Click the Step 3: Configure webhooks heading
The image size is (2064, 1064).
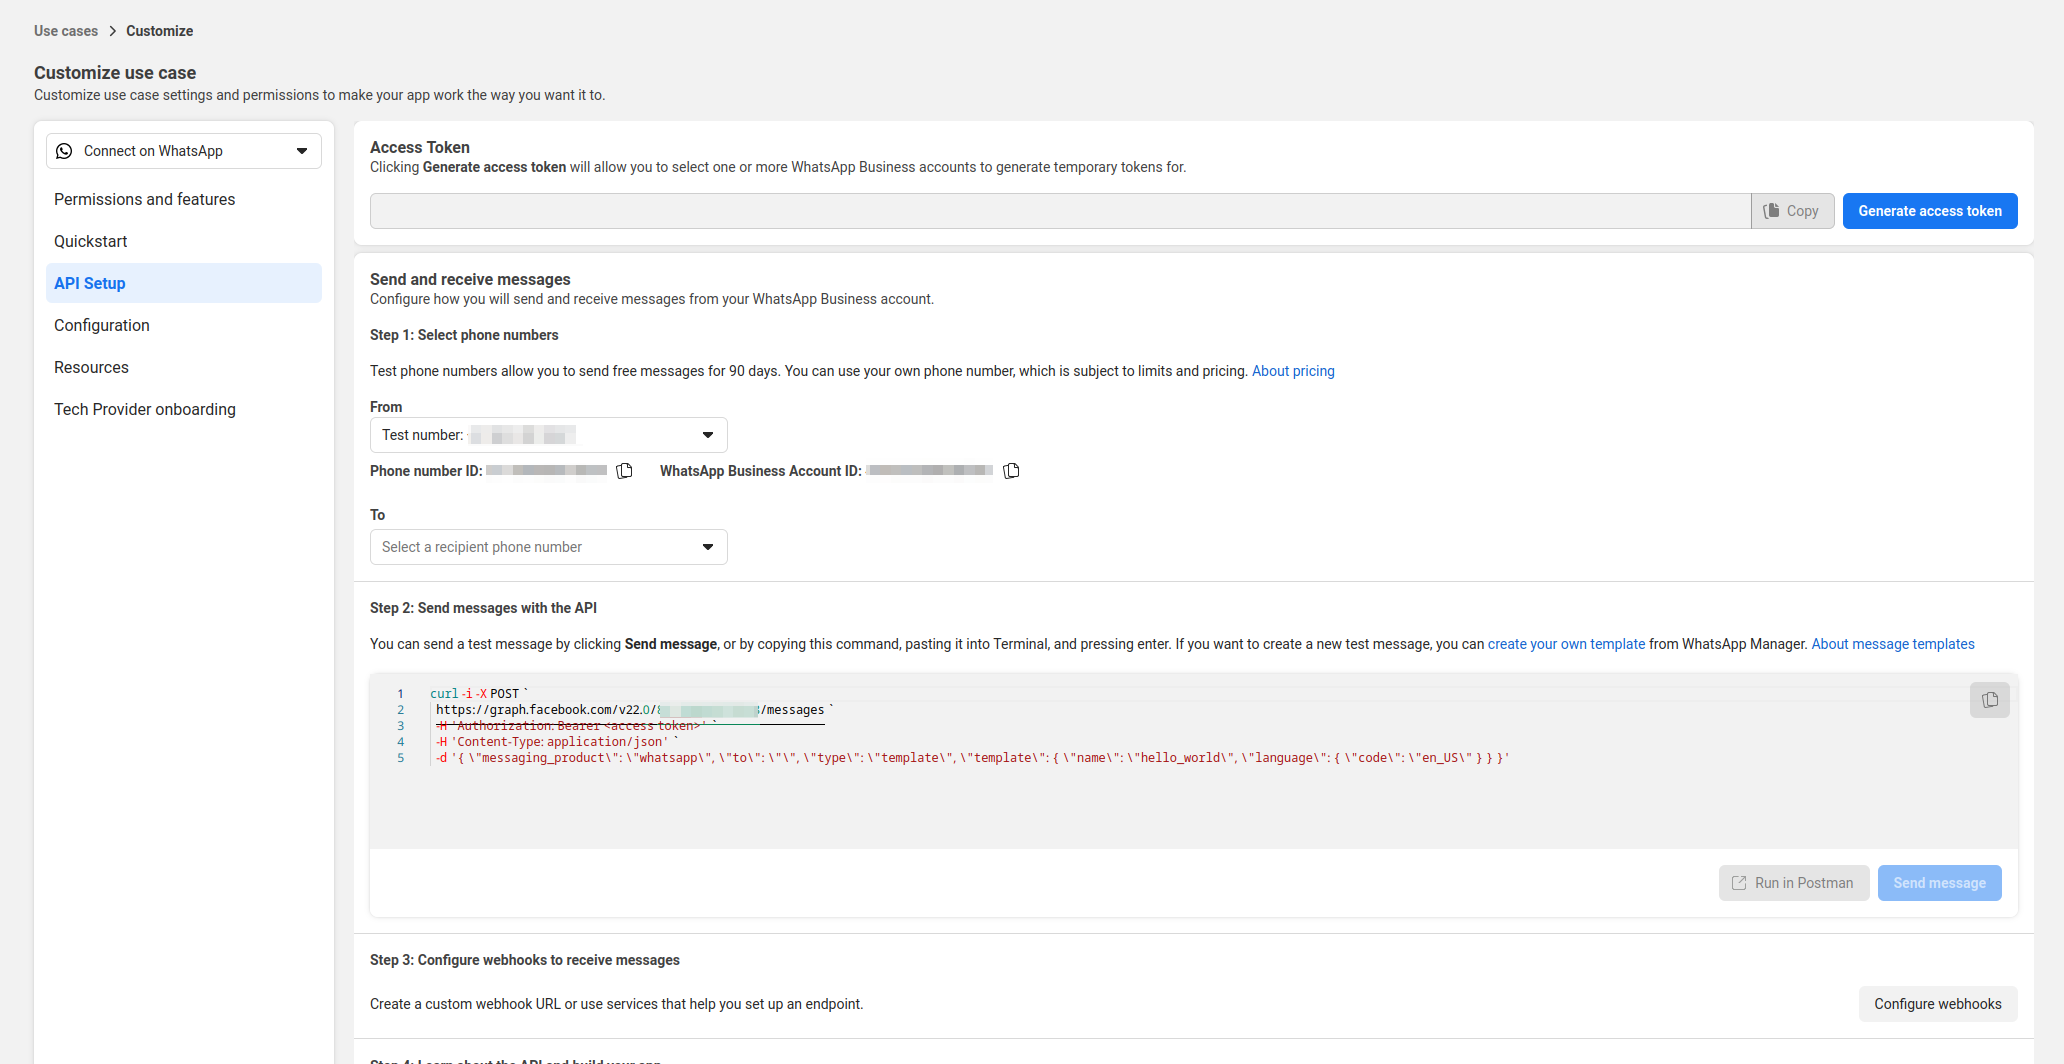(525, 960)
